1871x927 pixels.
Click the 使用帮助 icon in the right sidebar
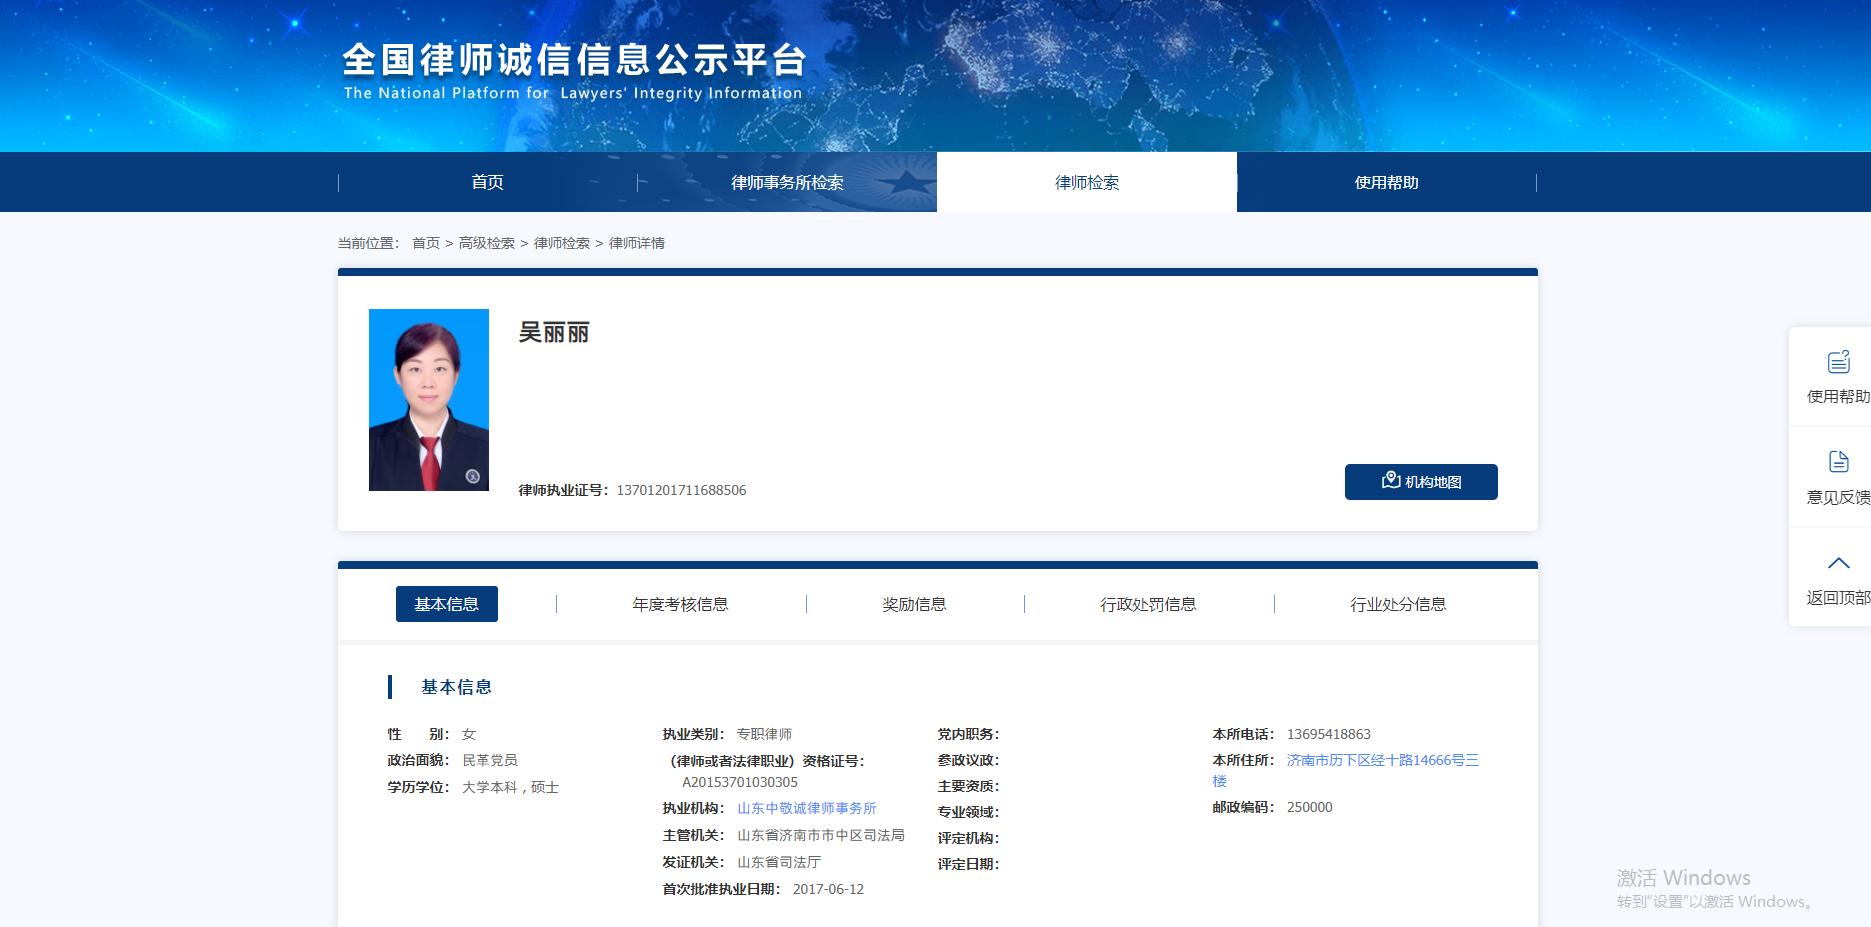click(1839, 364)
